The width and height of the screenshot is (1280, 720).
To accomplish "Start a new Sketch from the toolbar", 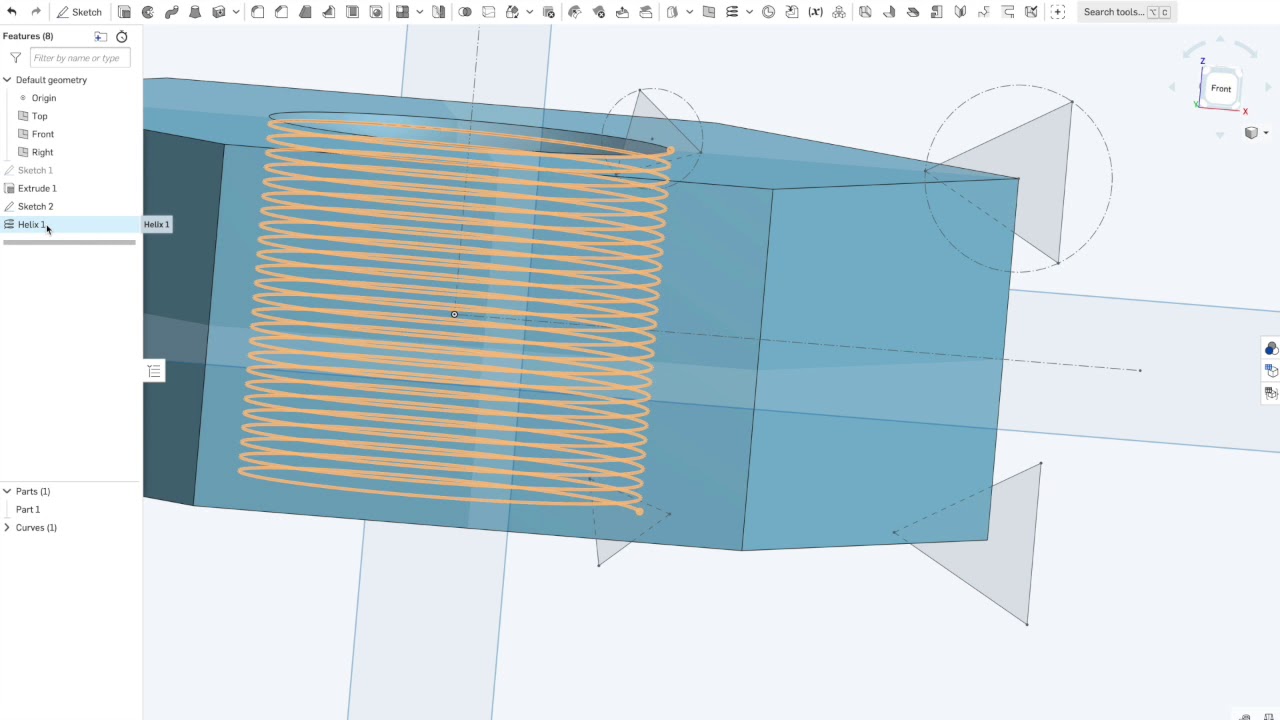I will pos(79,12).
